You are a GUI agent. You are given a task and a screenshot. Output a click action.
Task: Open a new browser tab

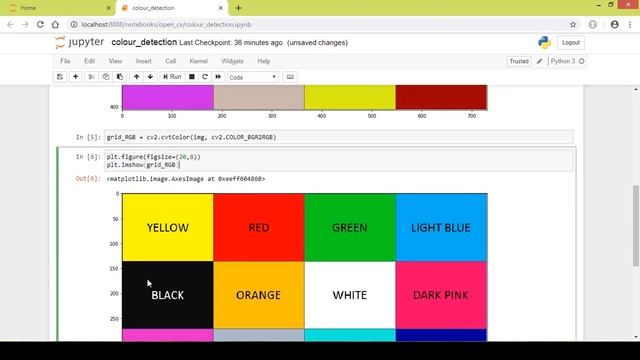click(238, 8)
